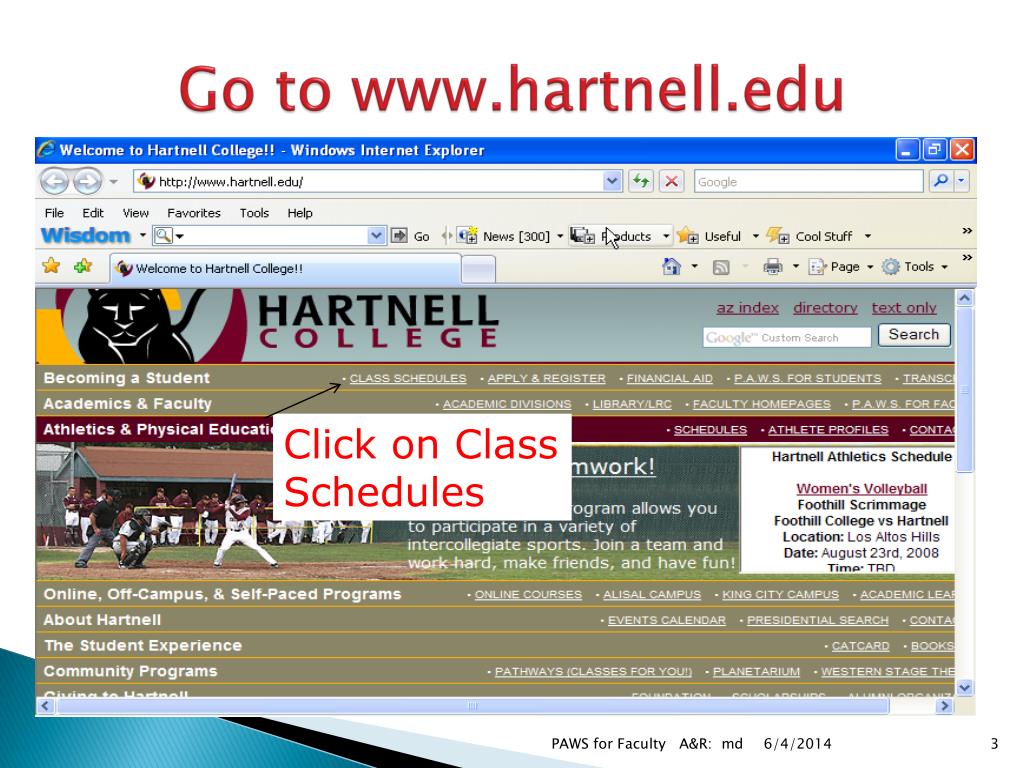Expand the Wisdom search field dropdown
Image resolution: width=1024 pixels, height=768 pixels.
[x=376, y=236]
